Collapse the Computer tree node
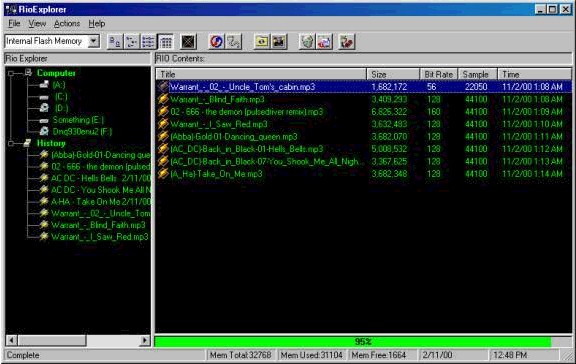 tap(11, 73)
